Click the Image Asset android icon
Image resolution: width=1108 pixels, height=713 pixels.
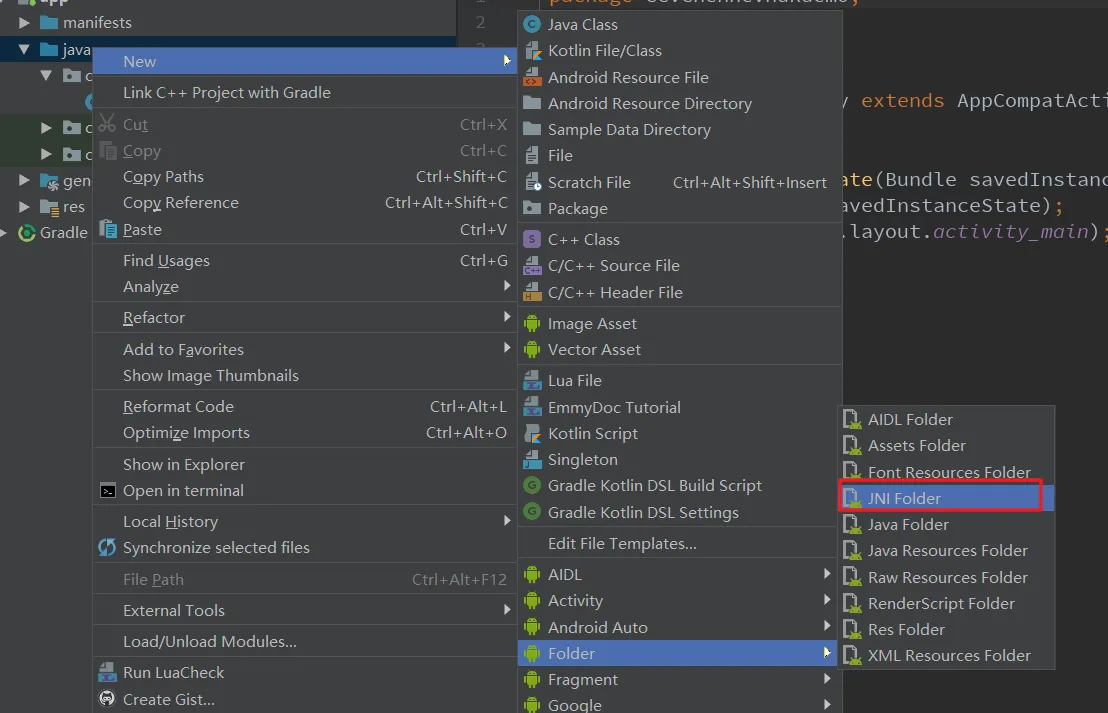532,324
